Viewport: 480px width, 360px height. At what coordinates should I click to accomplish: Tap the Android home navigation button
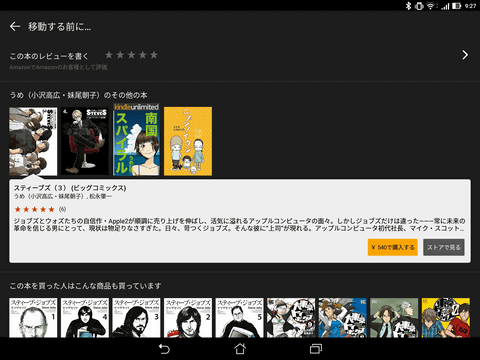(x=240, y=349)
